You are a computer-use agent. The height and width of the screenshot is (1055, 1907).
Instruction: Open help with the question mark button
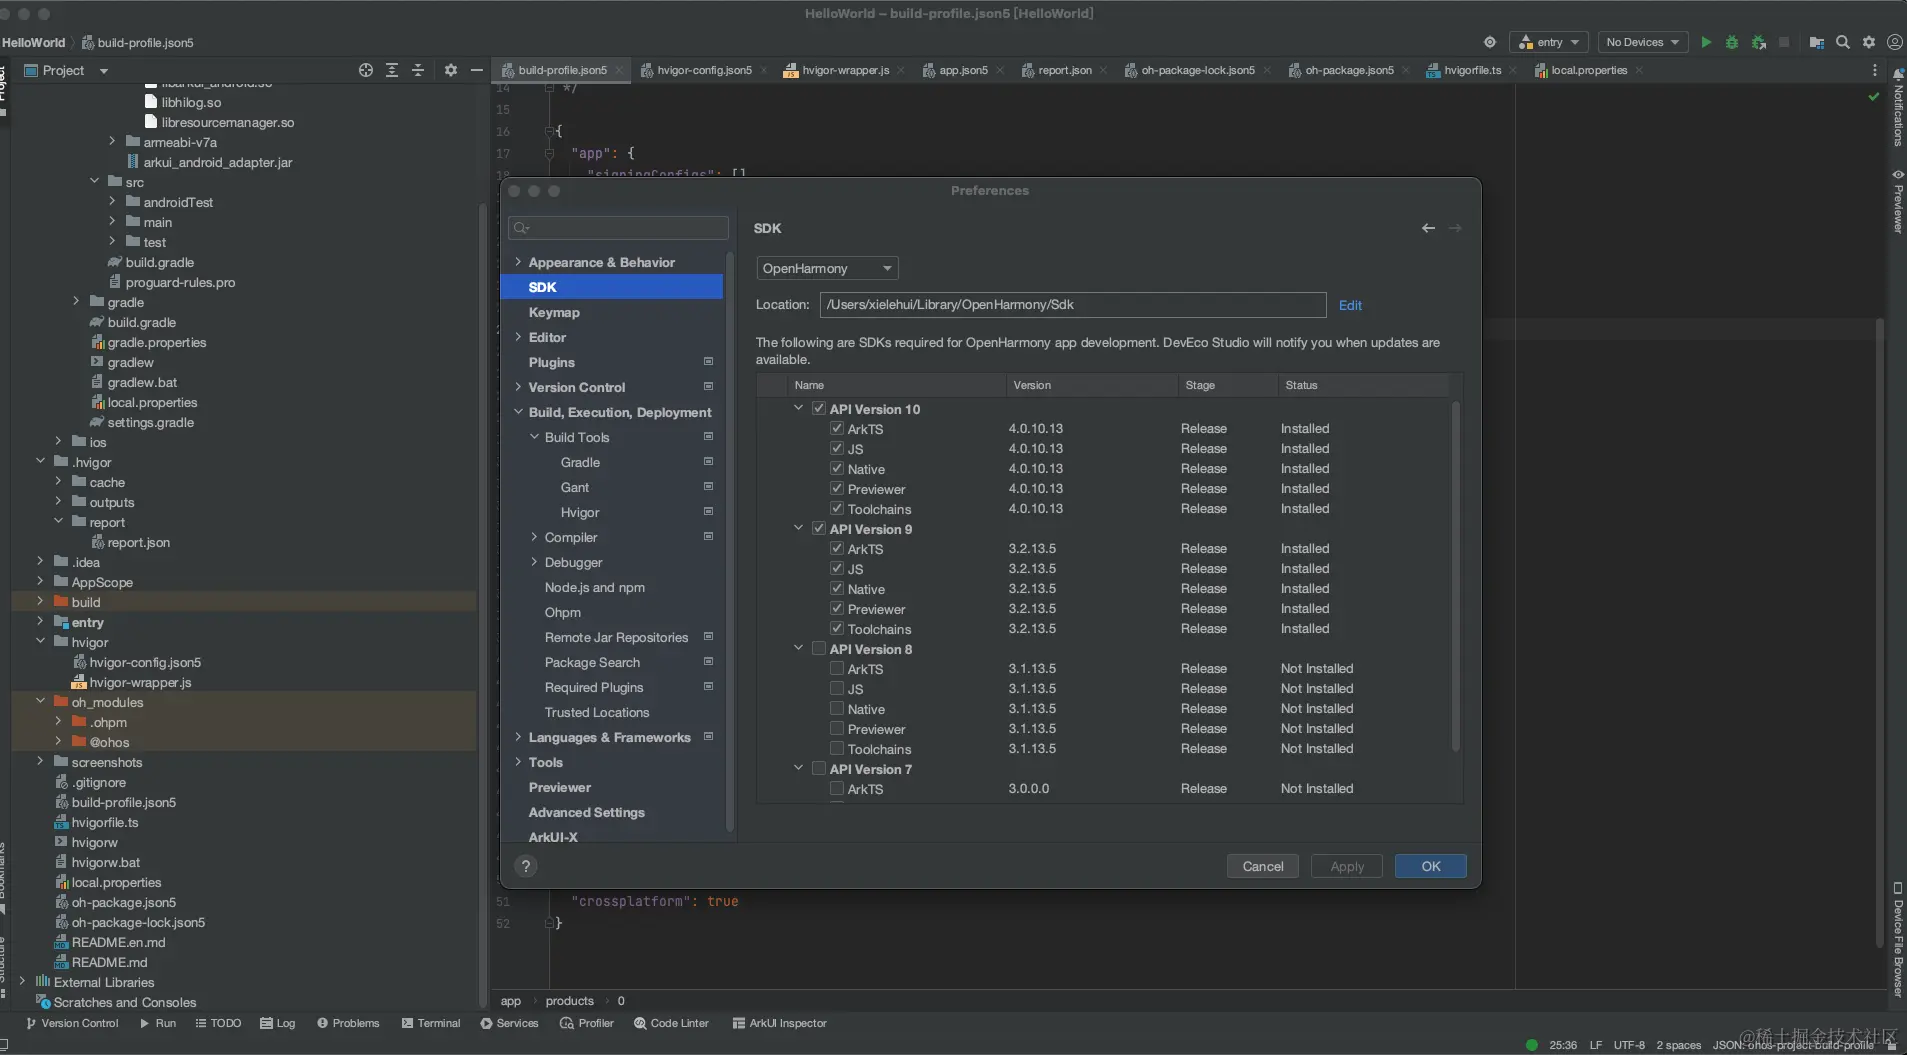point(526,866)
